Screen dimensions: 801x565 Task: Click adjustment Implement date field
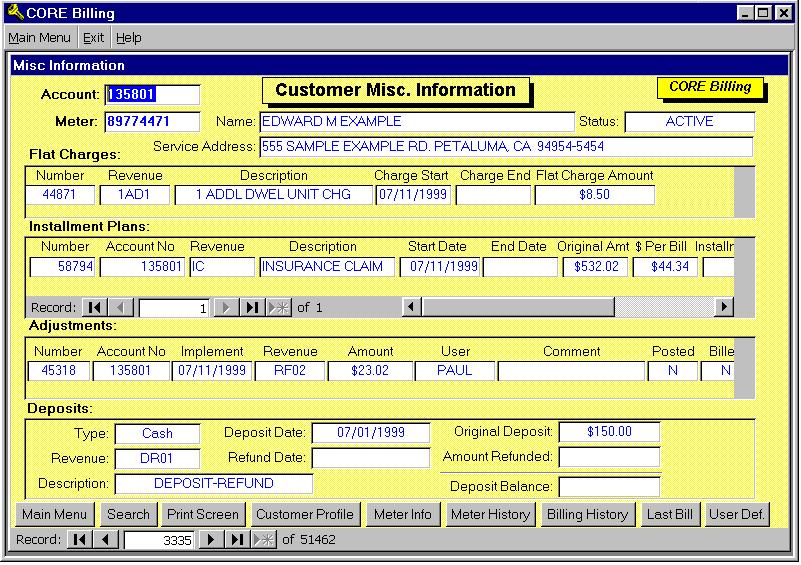tap(212, 371)
